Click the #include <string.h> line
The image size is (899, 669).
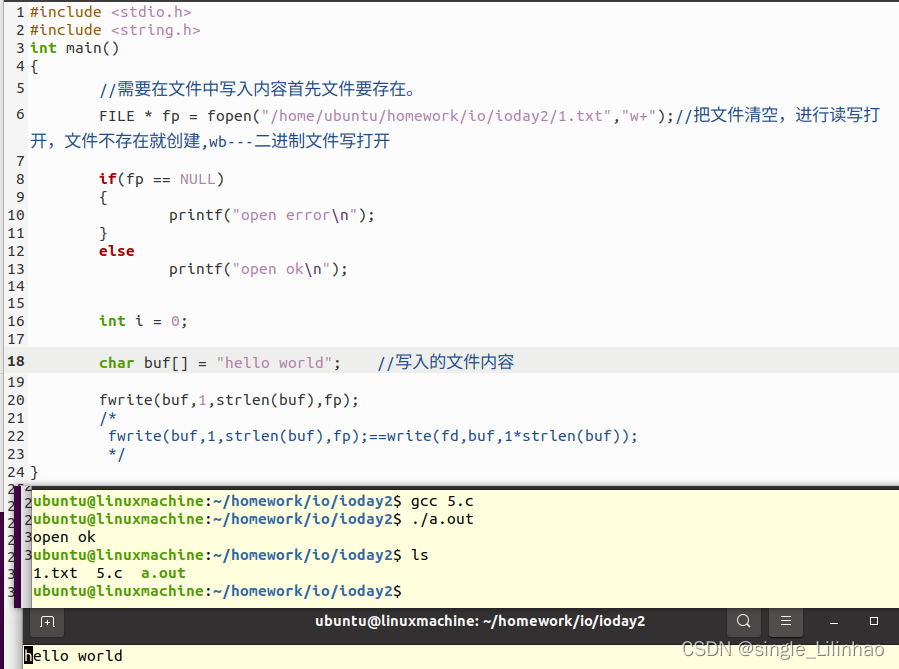click(x=115, y=30)
